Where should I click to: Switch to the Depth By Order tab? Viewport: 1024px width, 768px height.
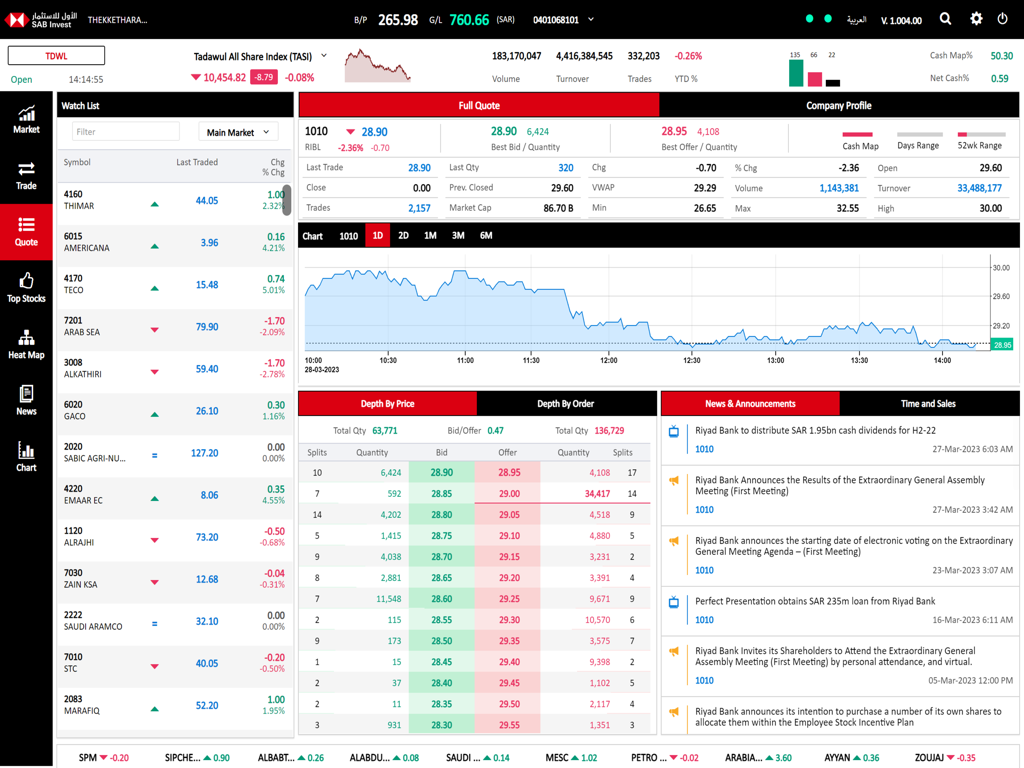568,403
